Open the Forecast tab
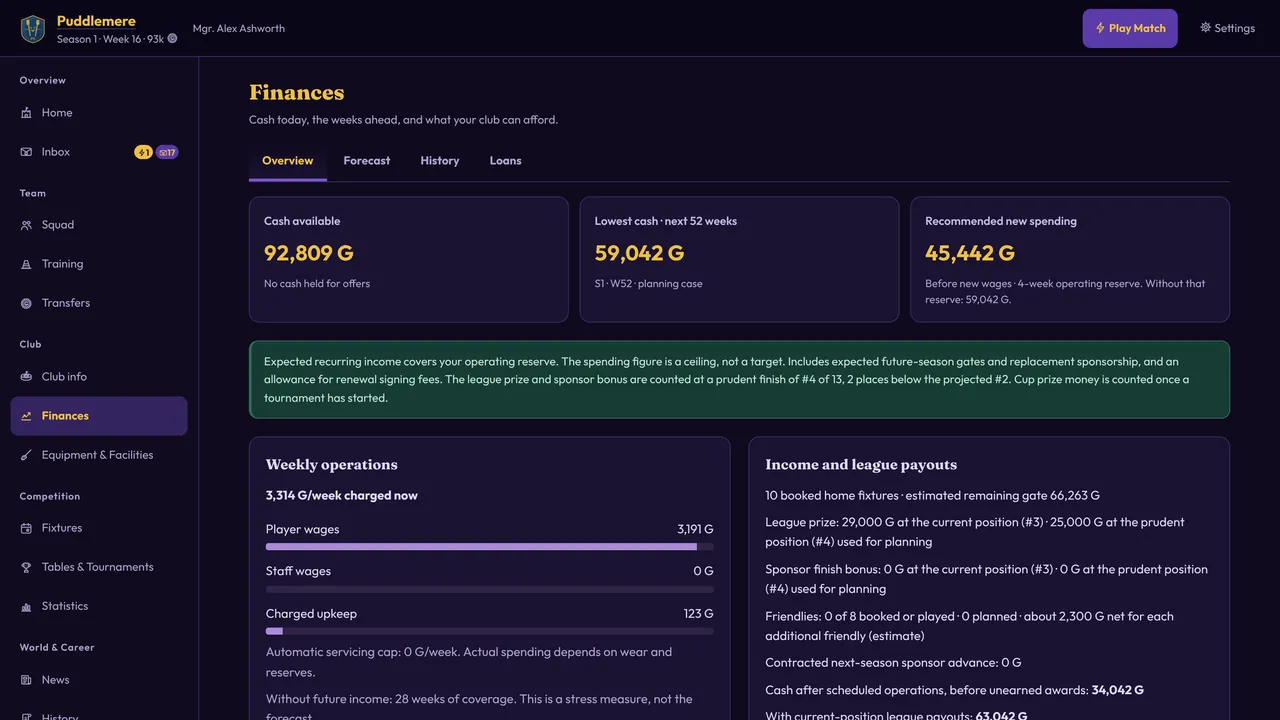Image resolution: width=1280 pixels, height=720 pixels. click(x=367, y=161)
